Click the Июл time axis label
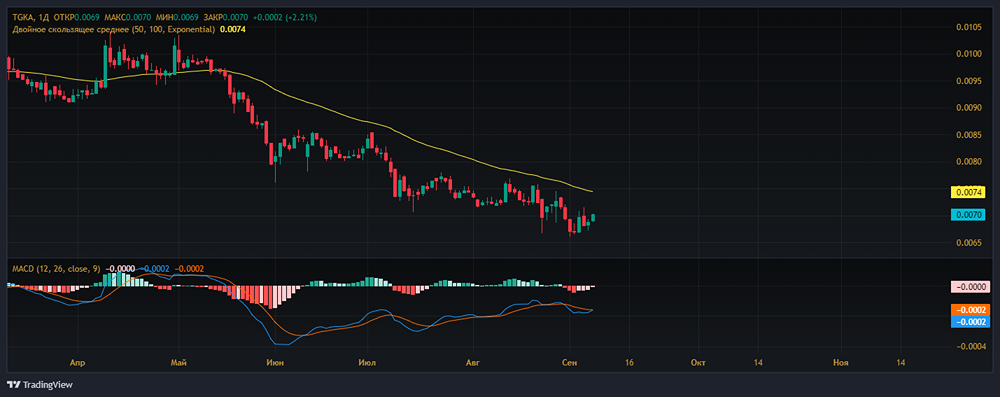The height and width of the screenshot is (397, 1000). pyautogui.click(x=367, y=363)
